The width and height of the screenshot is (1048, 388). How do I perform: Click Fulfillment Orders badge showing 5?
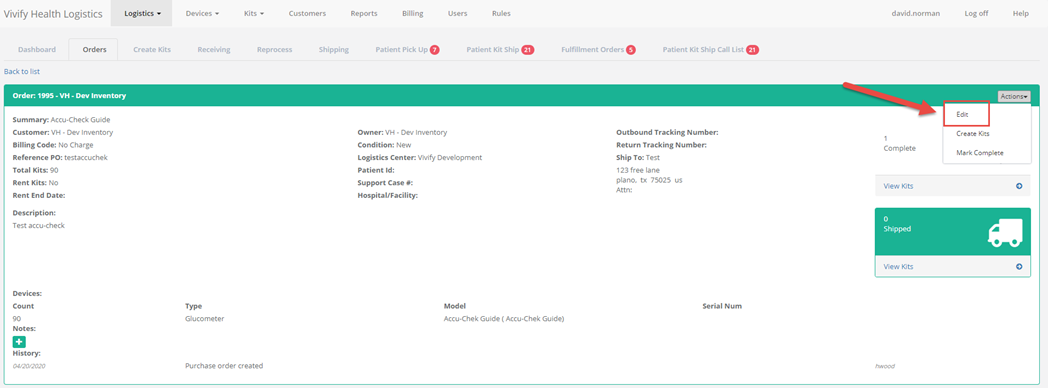coord(631,50)
